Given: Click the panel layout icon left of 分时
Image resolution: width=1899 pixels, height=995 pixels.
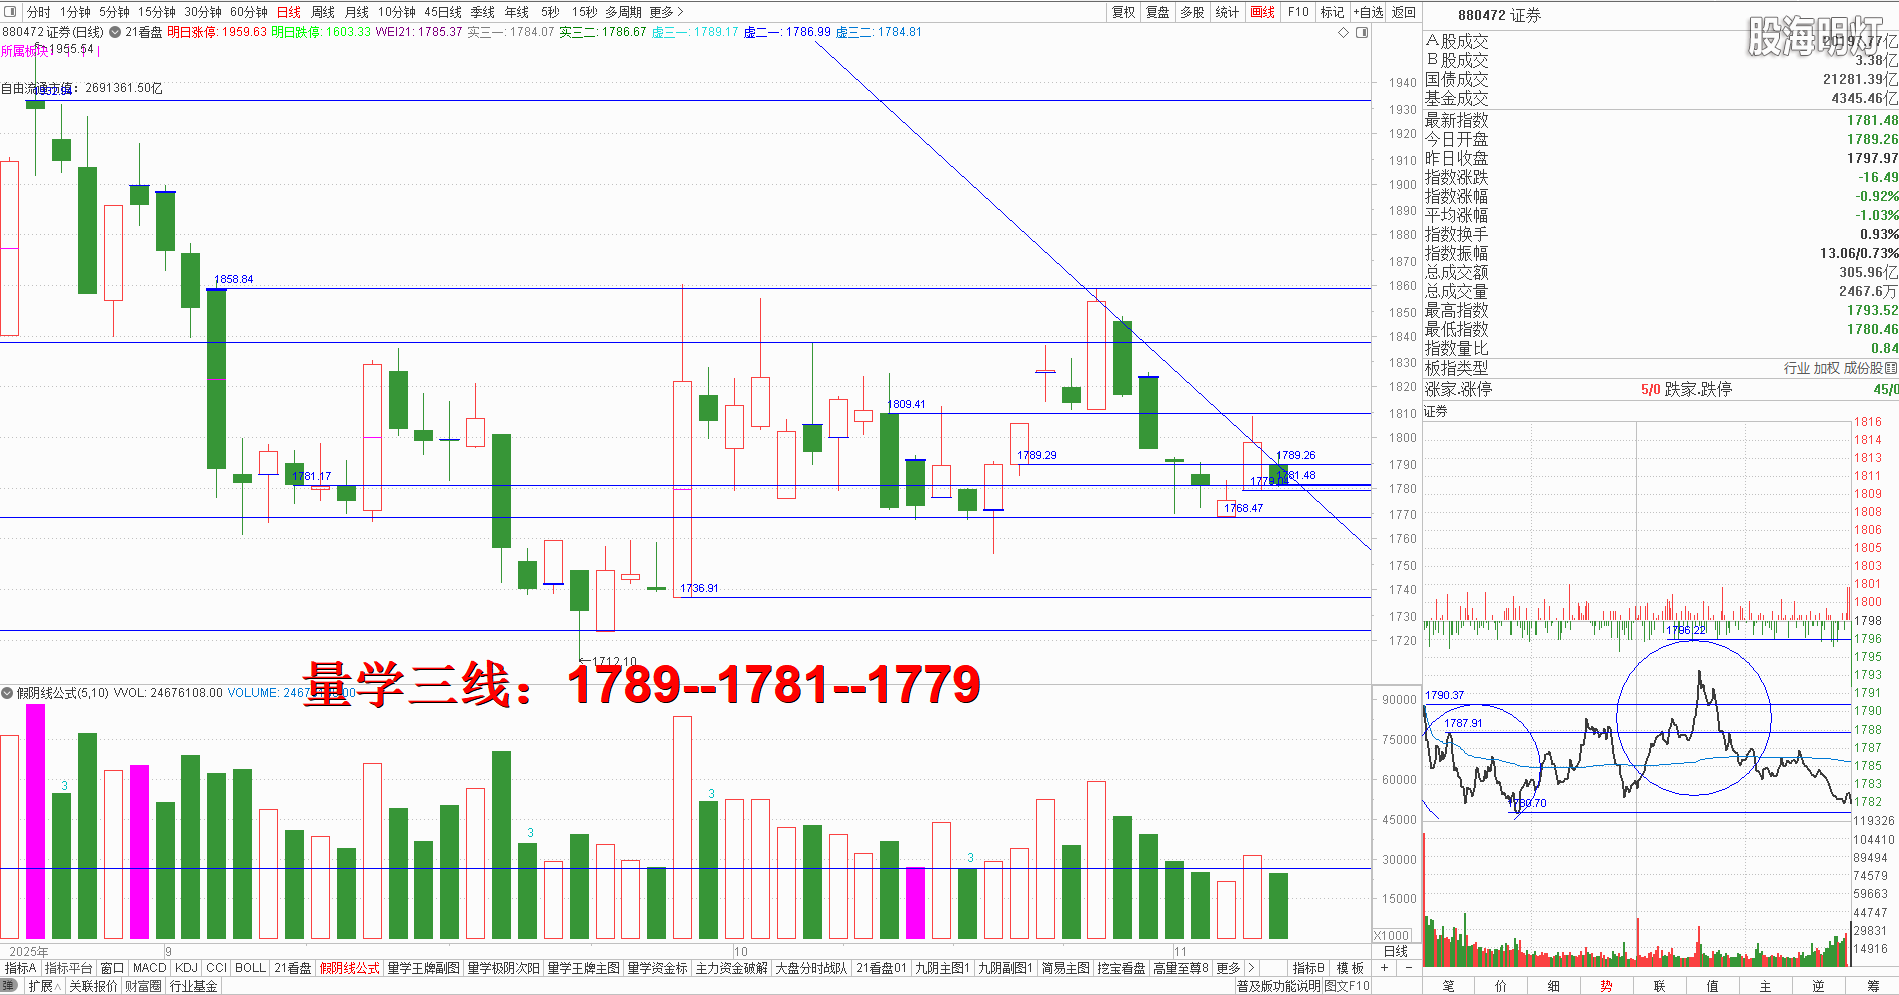Looking at the screenshot, I should (11, 12).
